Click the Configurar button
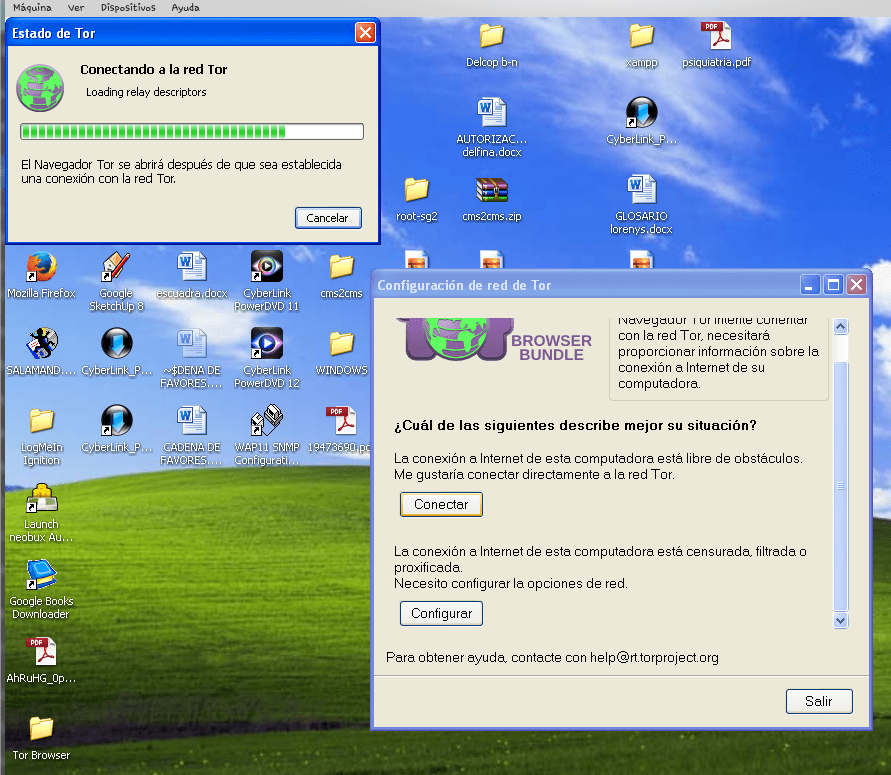 click(441, 614)
